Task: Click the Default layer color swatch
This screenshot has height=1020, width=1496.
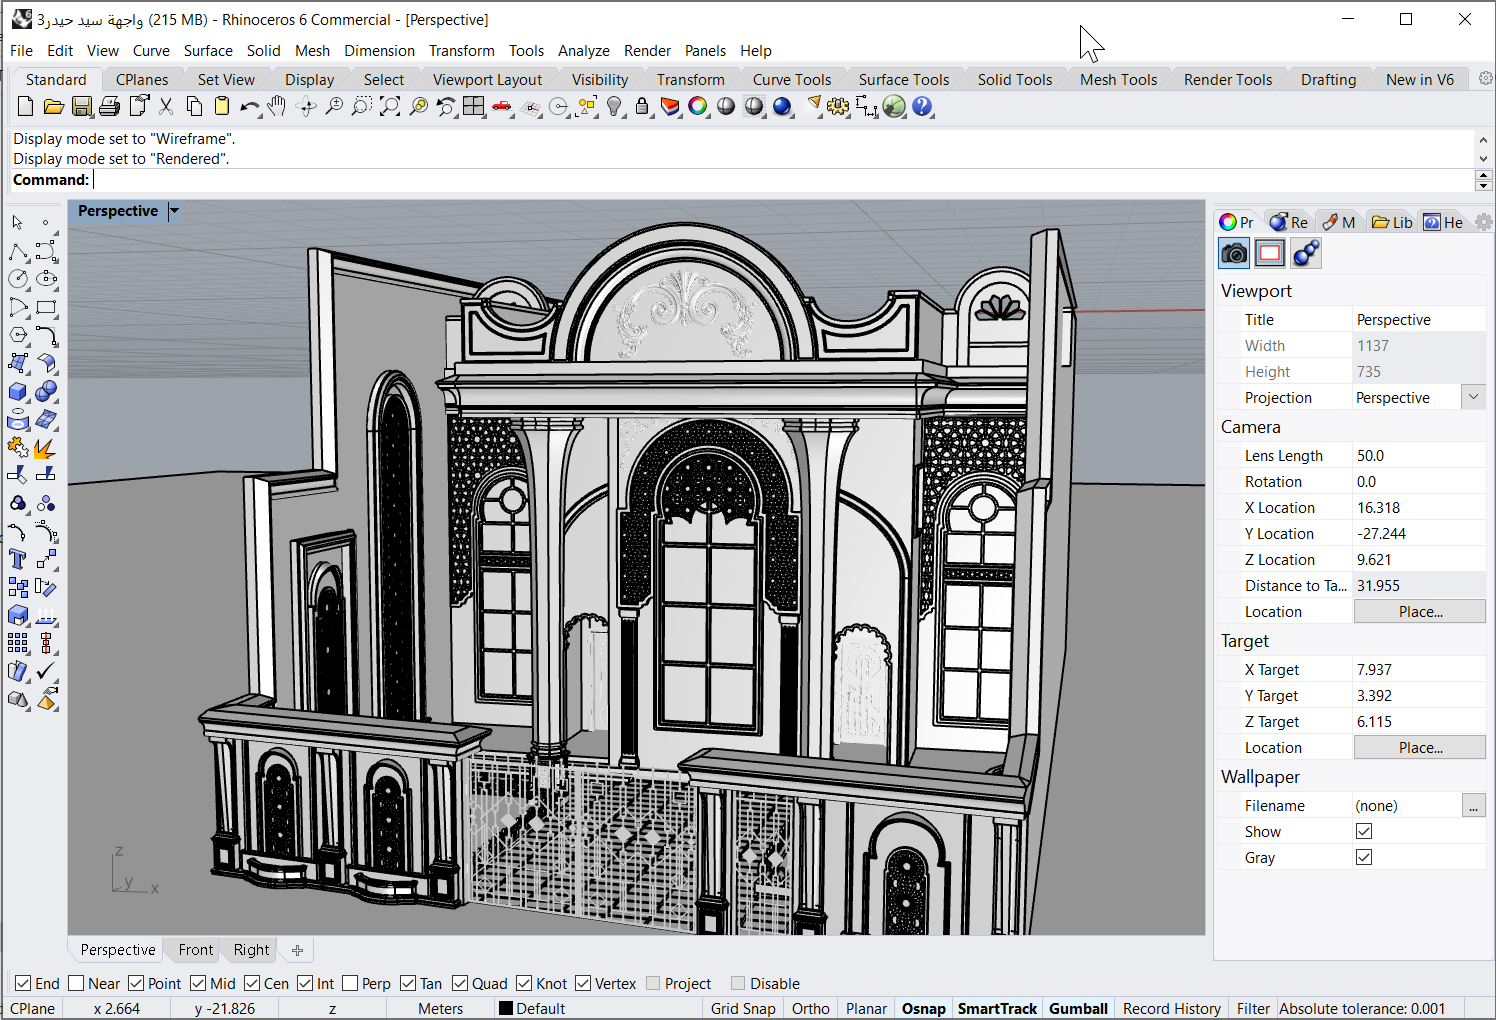Action: click(x=506, y=1009)
